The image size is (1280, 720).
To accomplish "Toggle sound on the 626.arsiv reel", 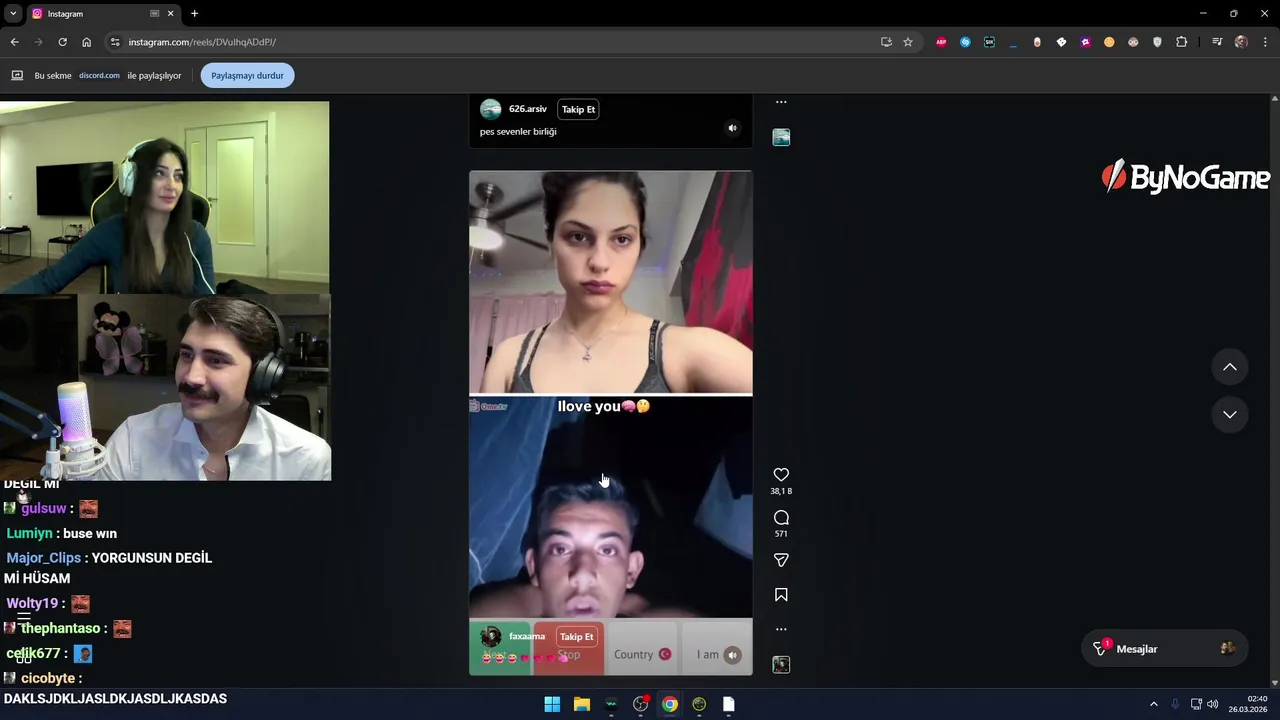I will 732,128.
